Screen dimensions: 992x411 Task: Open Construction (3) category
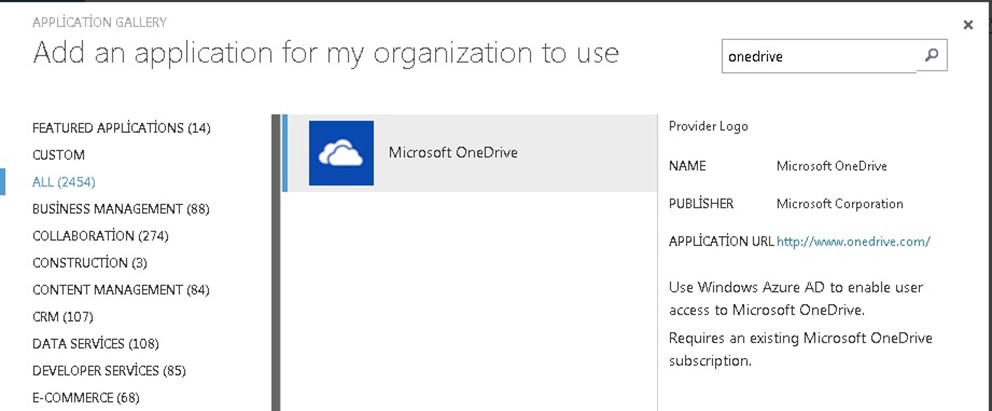(x=90, y=262)
